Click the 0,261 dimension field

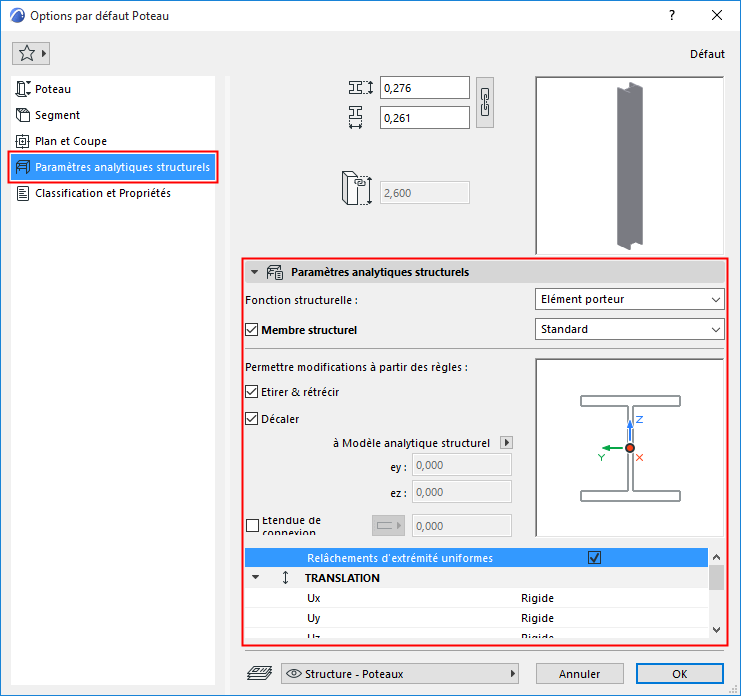point(425,118)
